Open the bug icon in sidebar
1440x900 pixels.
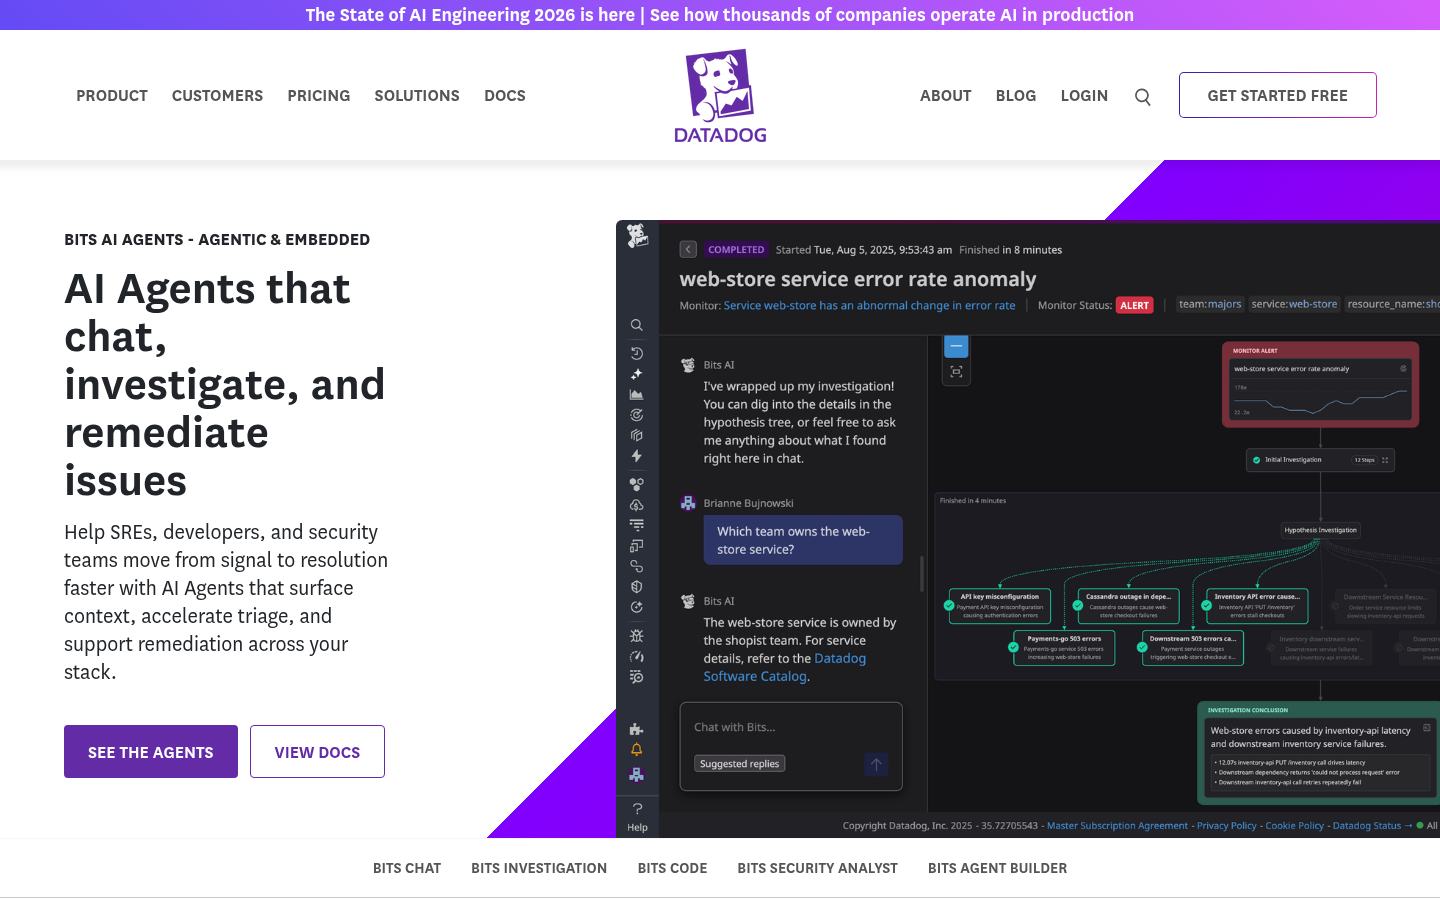(636, 636)
